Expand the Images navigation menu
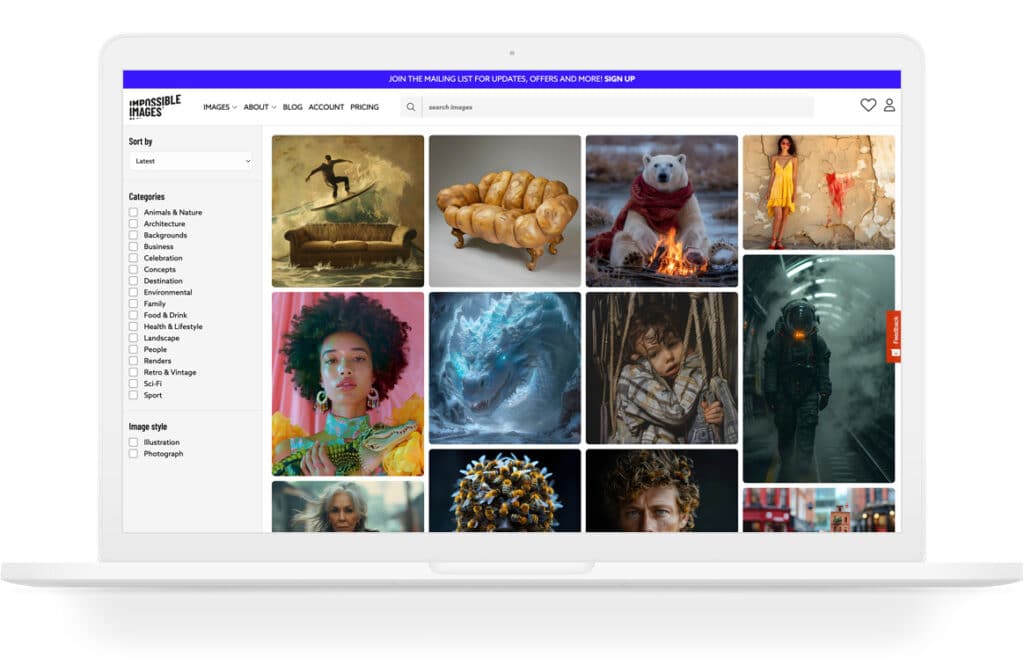This screenshot has width=1024, height=672. [219, 107]
